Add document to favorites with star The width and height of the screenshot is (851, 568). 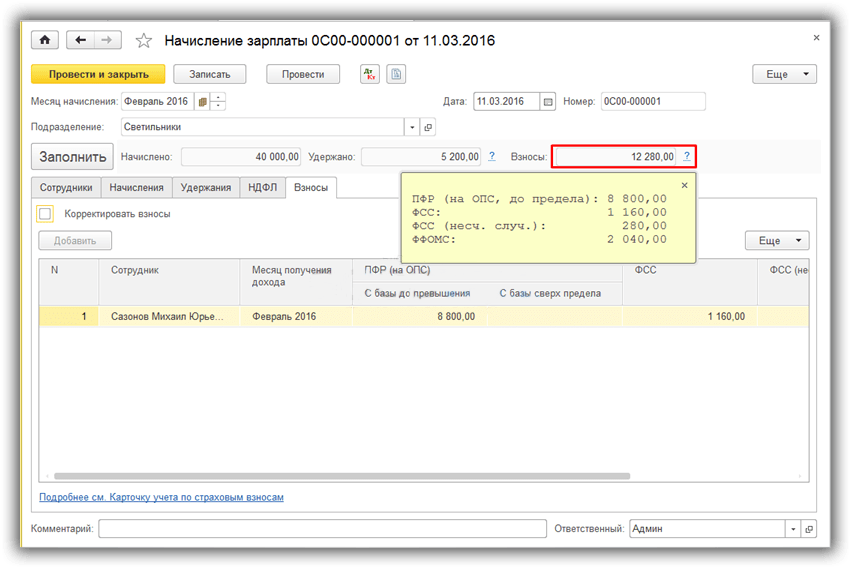tap(144, 41)
